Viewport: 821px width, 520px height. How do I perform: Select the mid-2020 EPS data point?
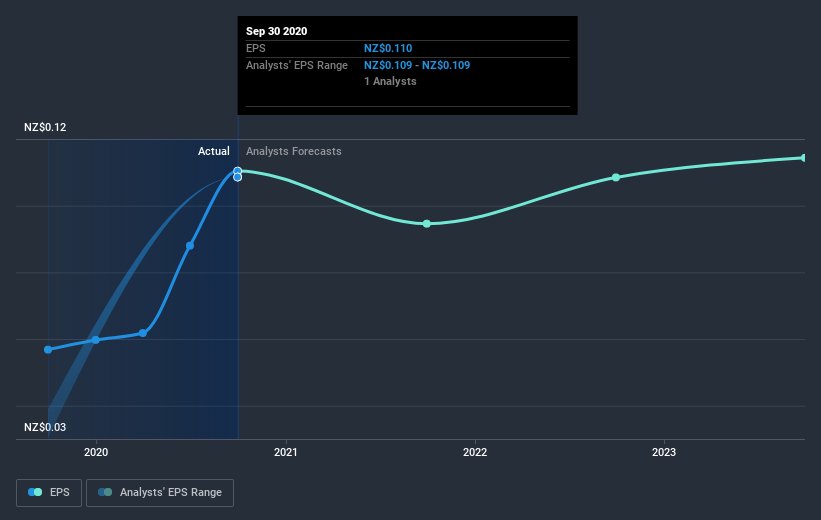190,246
